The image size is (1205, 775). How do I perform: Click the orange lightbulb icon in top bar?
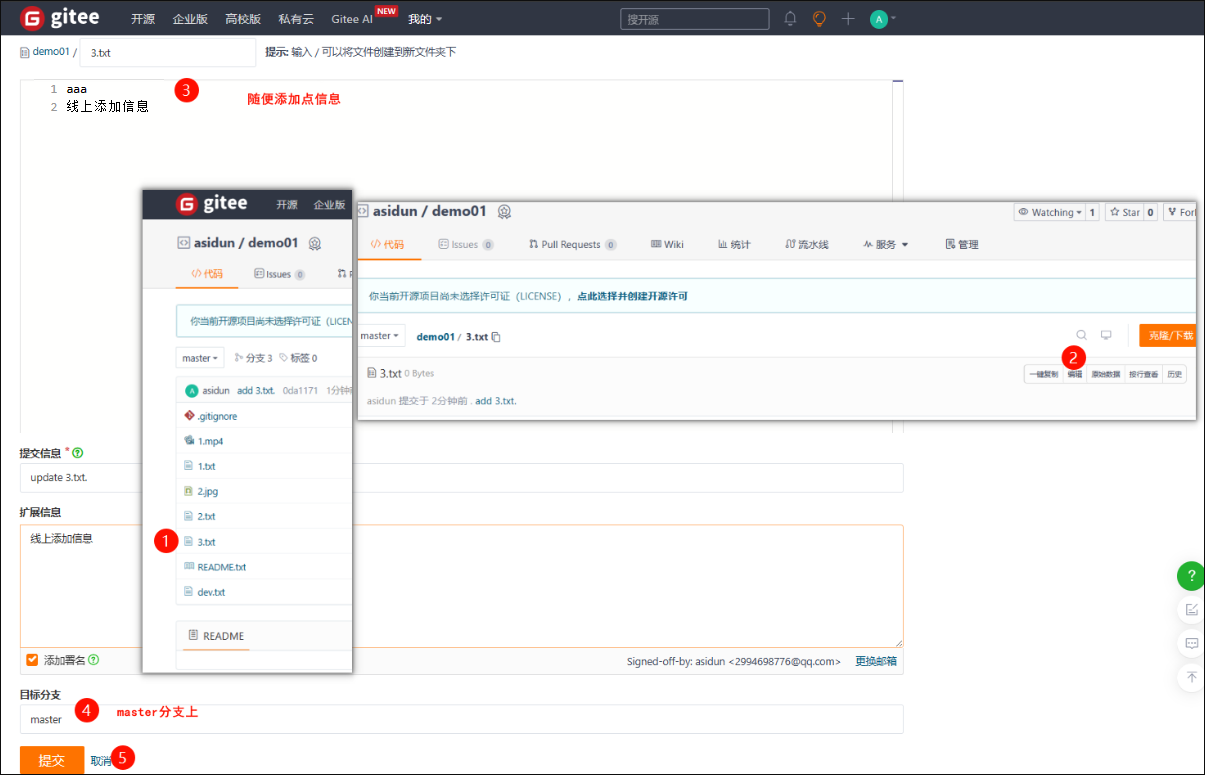pos(819,18)
